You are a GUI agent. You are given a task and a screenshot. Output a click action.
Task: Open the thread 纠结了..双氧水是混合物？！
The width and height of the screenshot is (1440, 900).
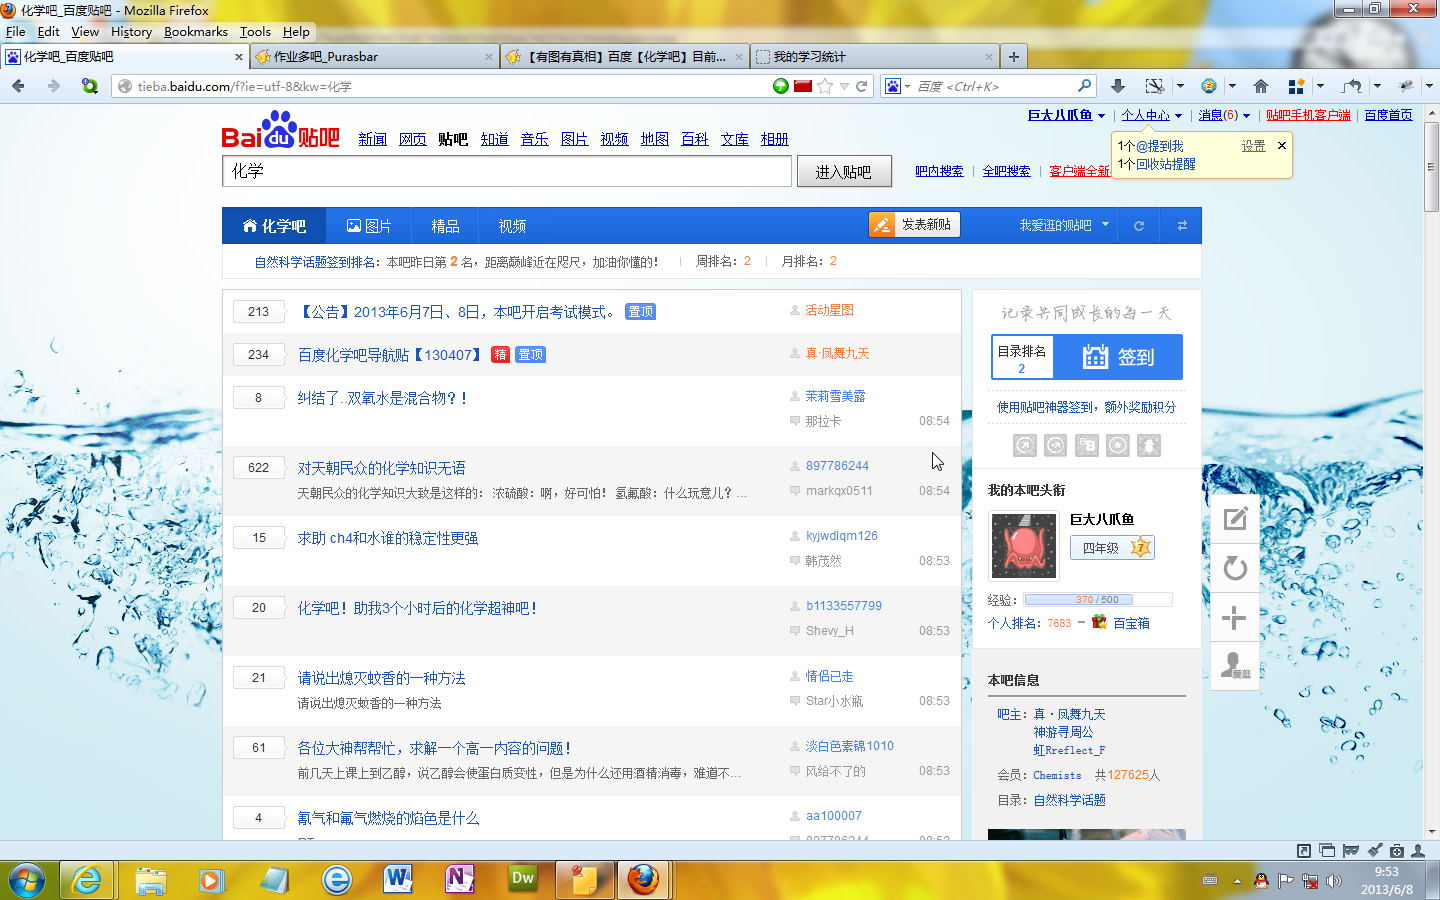click(x=382, y=398)
